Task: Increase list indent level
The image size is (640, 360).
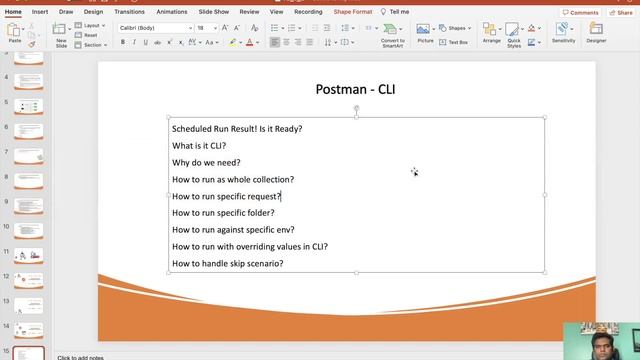Action: (x=327, y=28)
